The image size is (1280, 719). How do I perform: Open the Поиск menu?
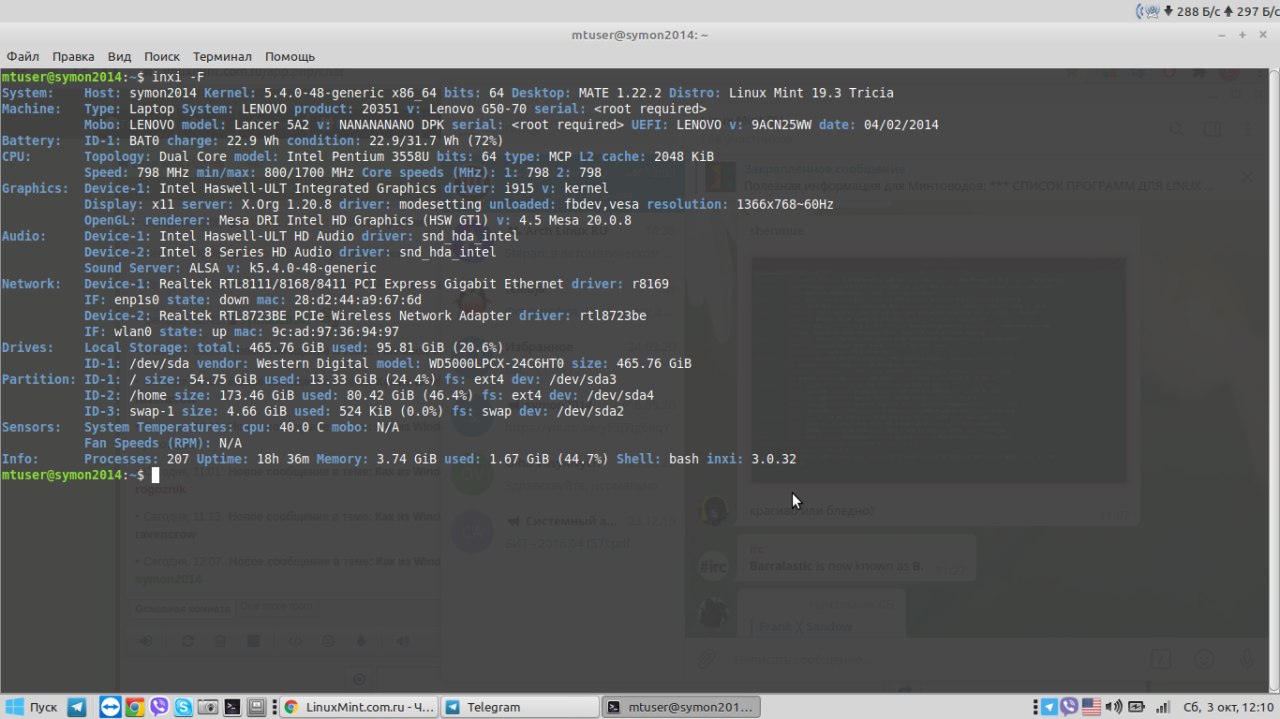162,57
